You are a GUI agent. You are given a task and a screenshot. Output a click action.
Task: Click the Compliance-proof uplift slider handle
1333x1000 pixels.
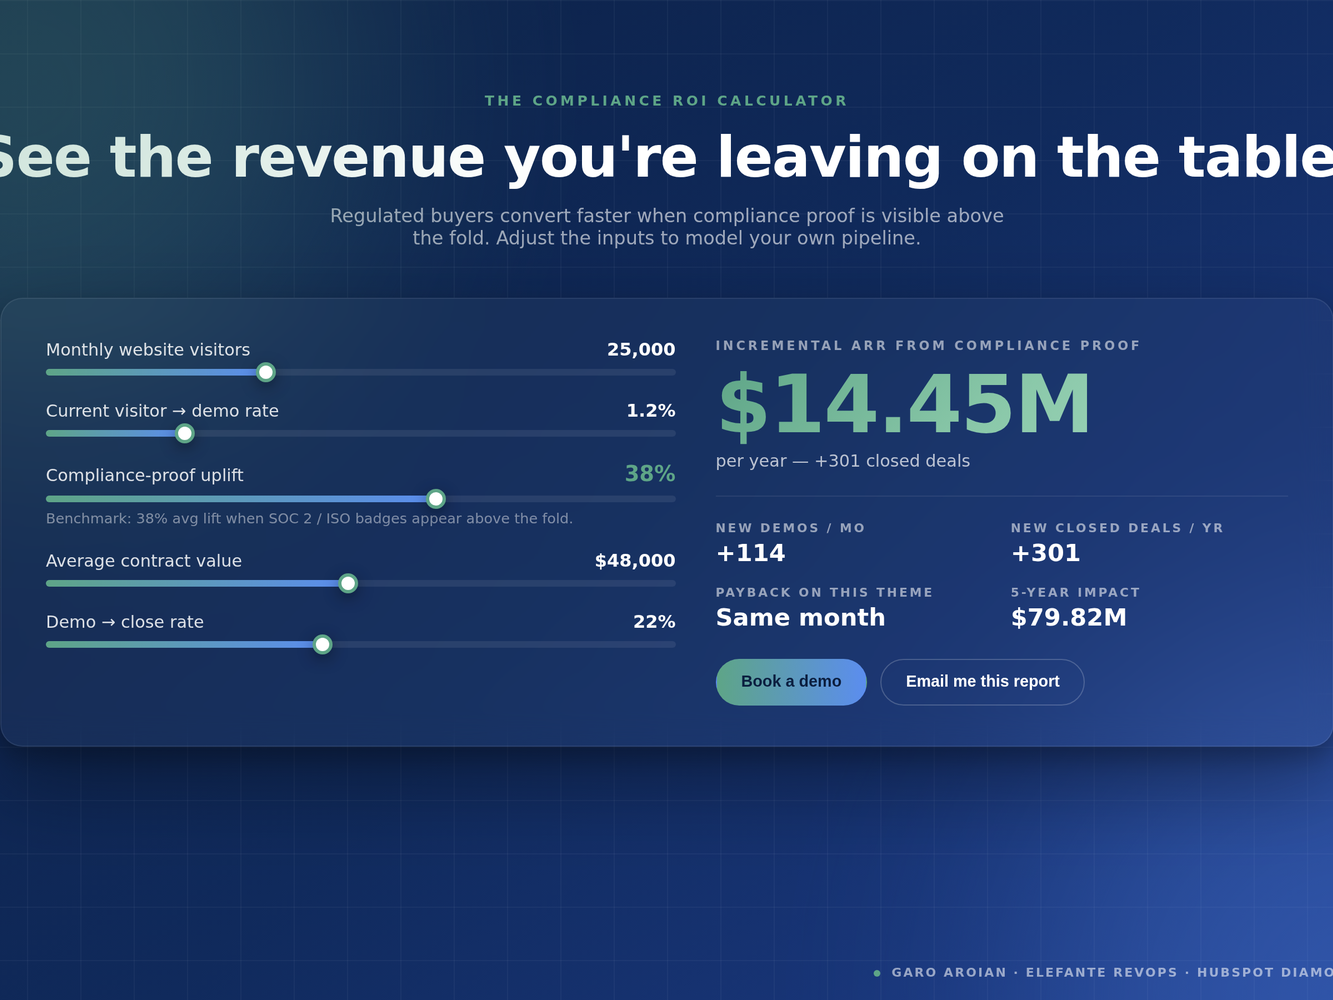pyautogui.click(x=436, y=499)
